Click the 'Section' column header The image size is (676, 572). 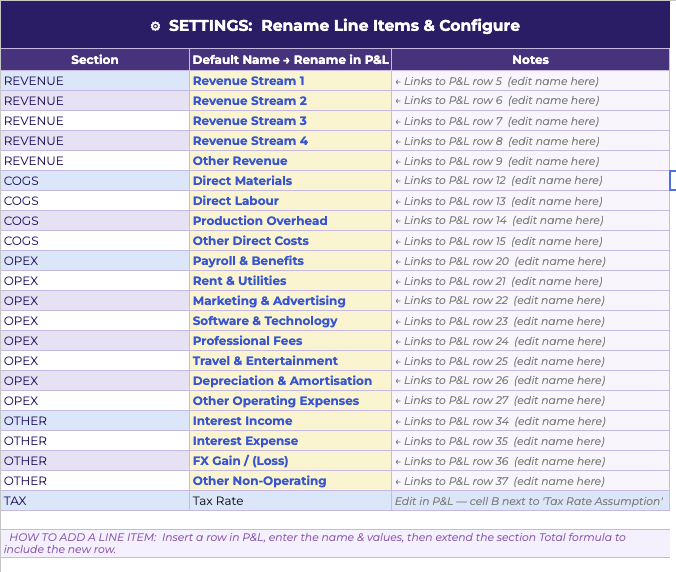pos(95,59)
